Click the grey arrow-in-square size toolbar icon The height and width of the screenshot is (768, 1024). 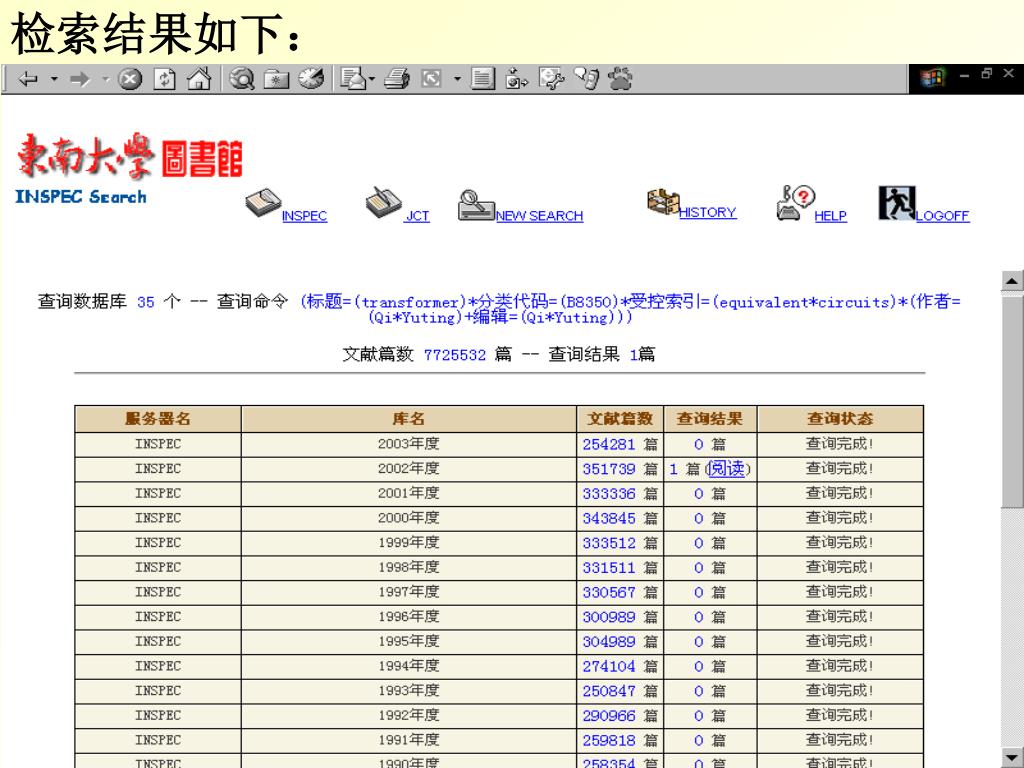431,80
